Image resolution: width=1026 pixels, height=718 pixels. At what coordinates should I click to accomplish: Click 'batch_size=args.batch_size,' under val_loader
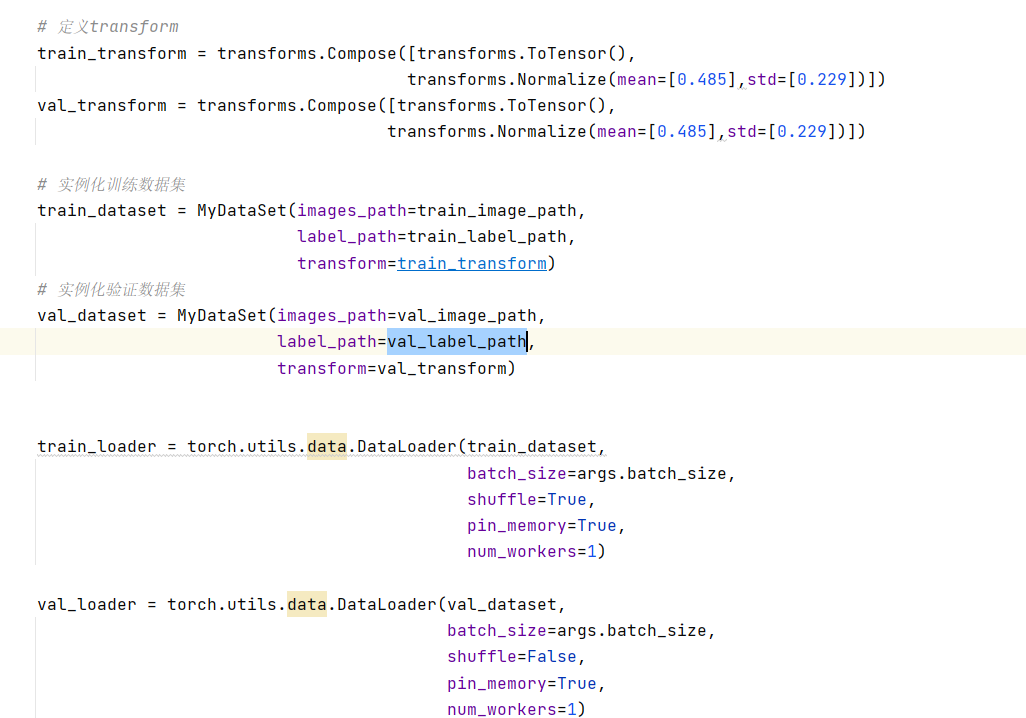tap(582, 631)
